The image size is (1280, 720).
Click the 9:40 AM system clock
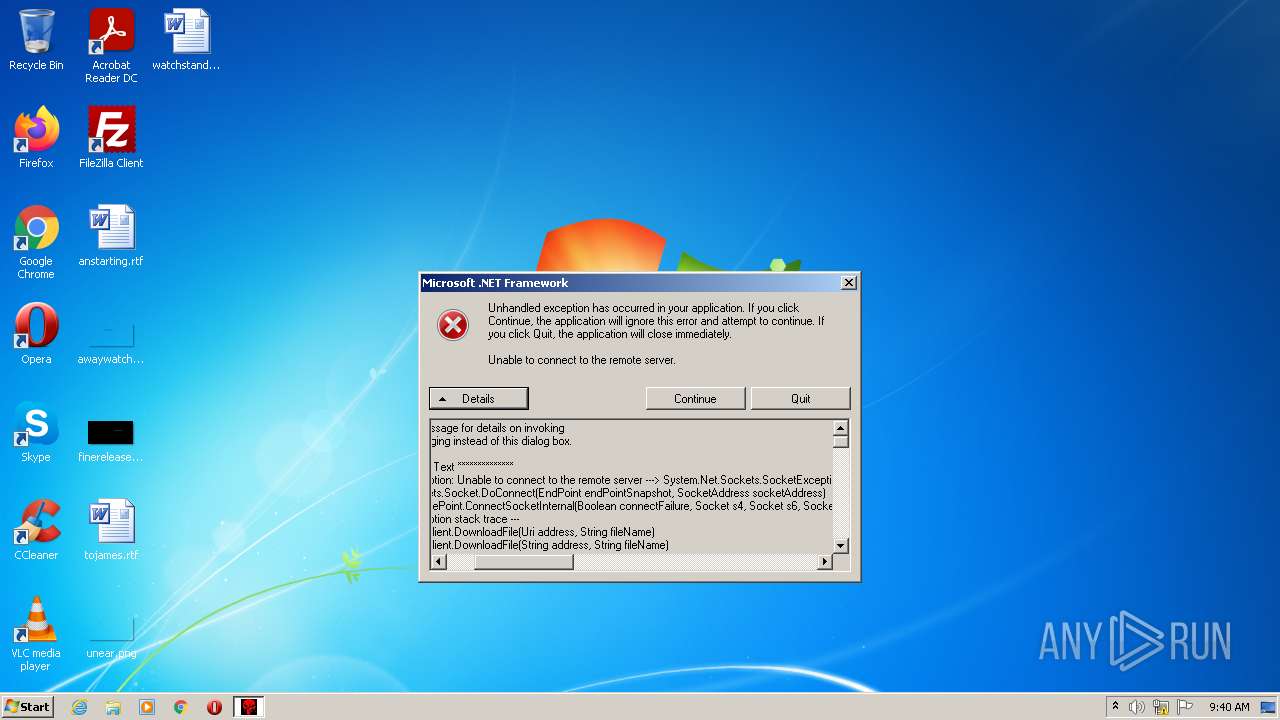tap(1229, 707)
